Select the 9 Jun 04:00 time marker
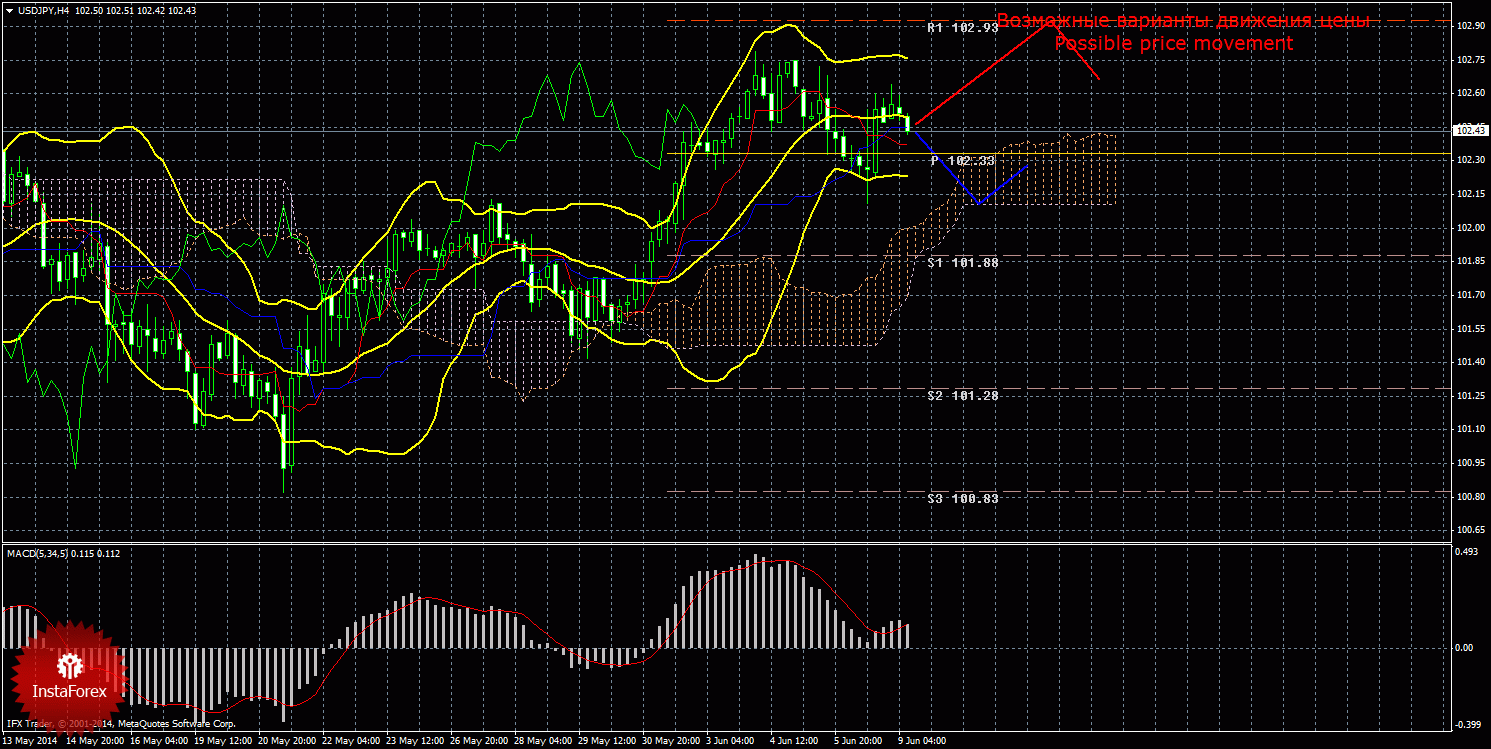 [921, 741]
